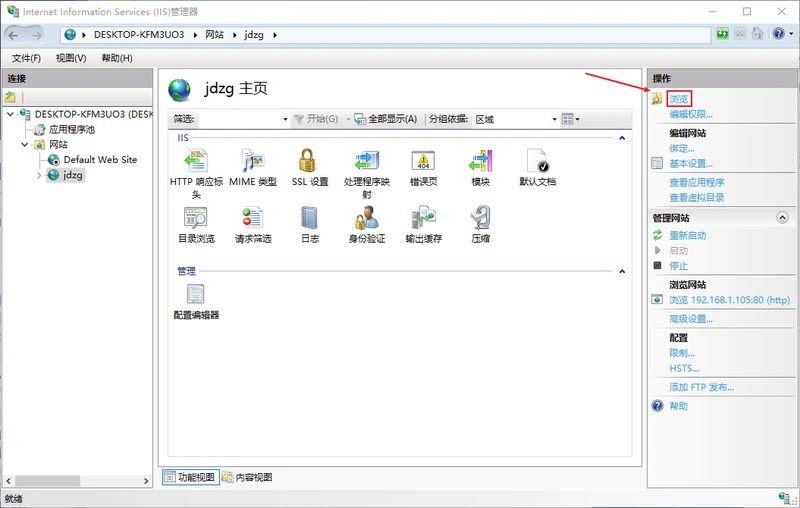Open the SSL 设置 feature icon

pyautogui.click(x=310, y=161)
